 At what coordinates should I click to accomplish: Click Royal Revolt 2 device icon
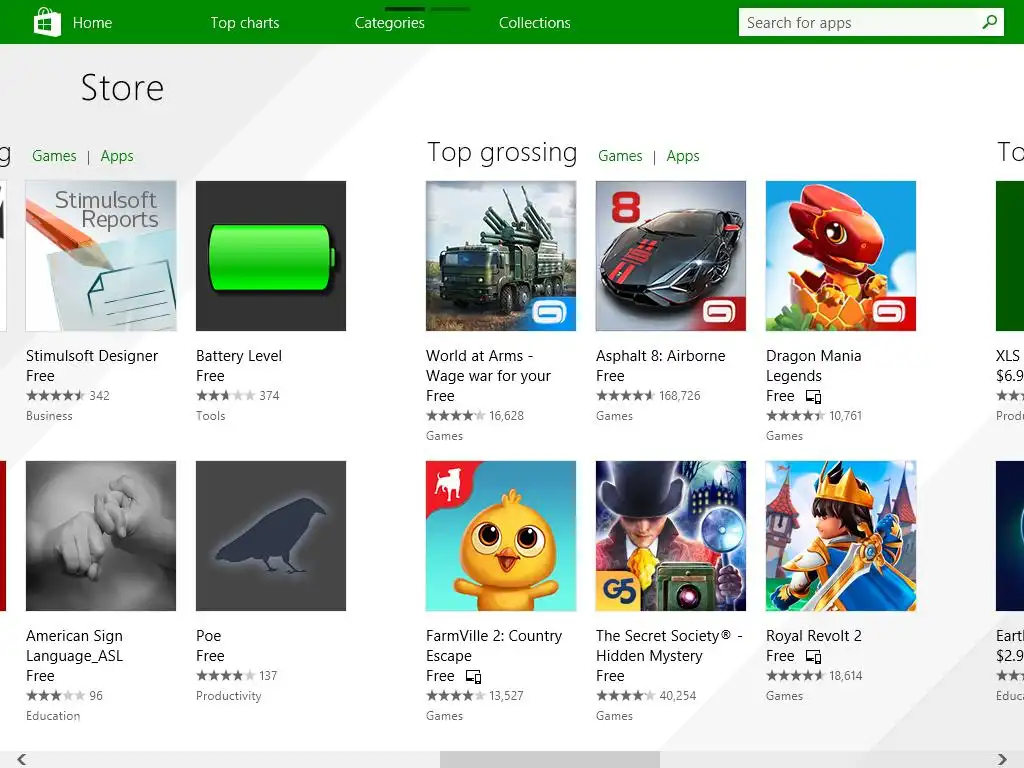pyautogui.click(x=813, y=656)
